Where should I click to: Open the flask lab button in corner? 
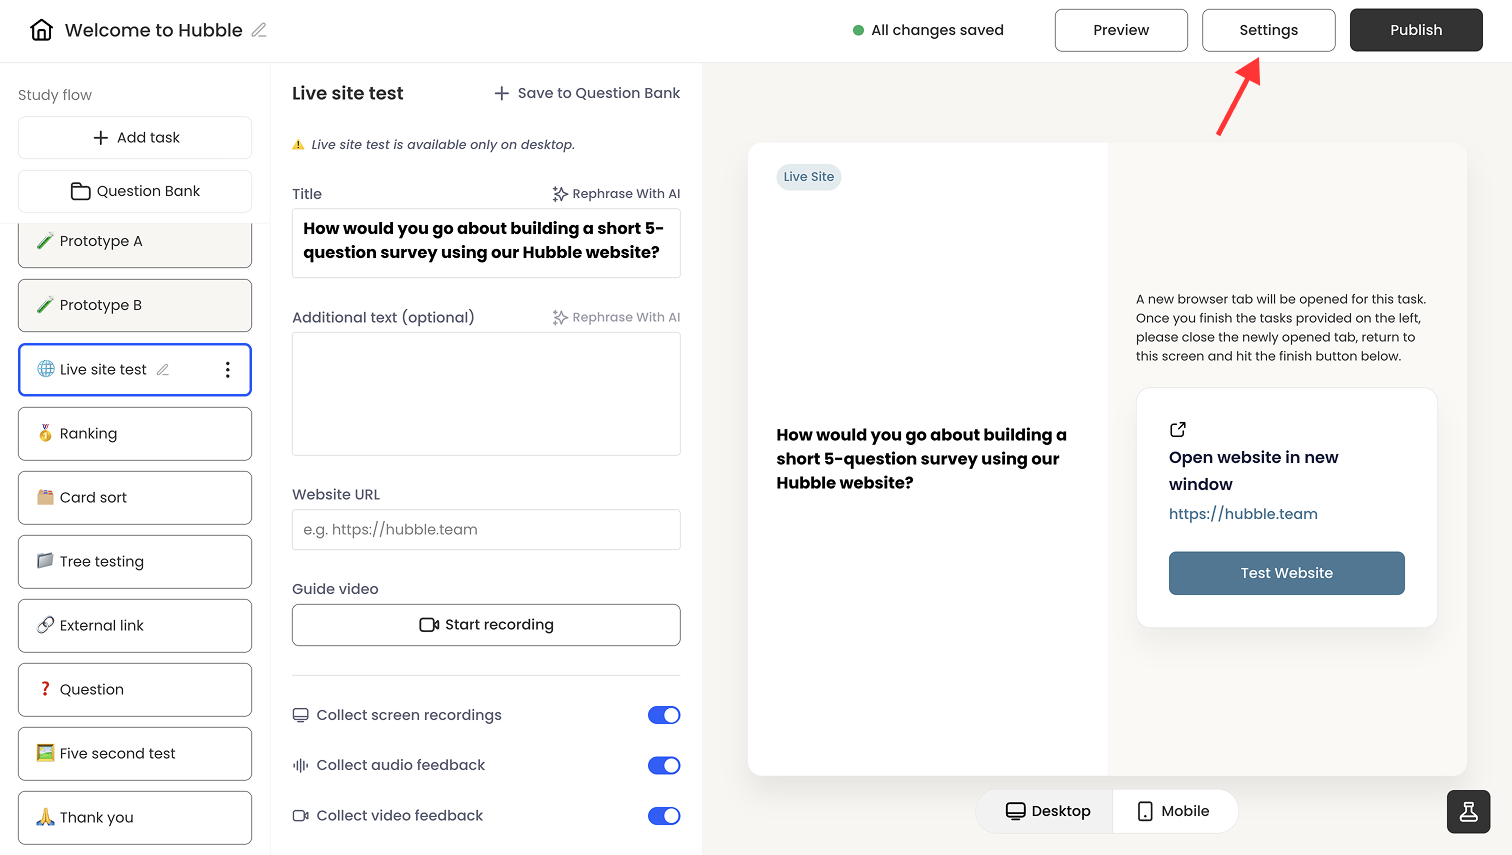pos(1468,812)
